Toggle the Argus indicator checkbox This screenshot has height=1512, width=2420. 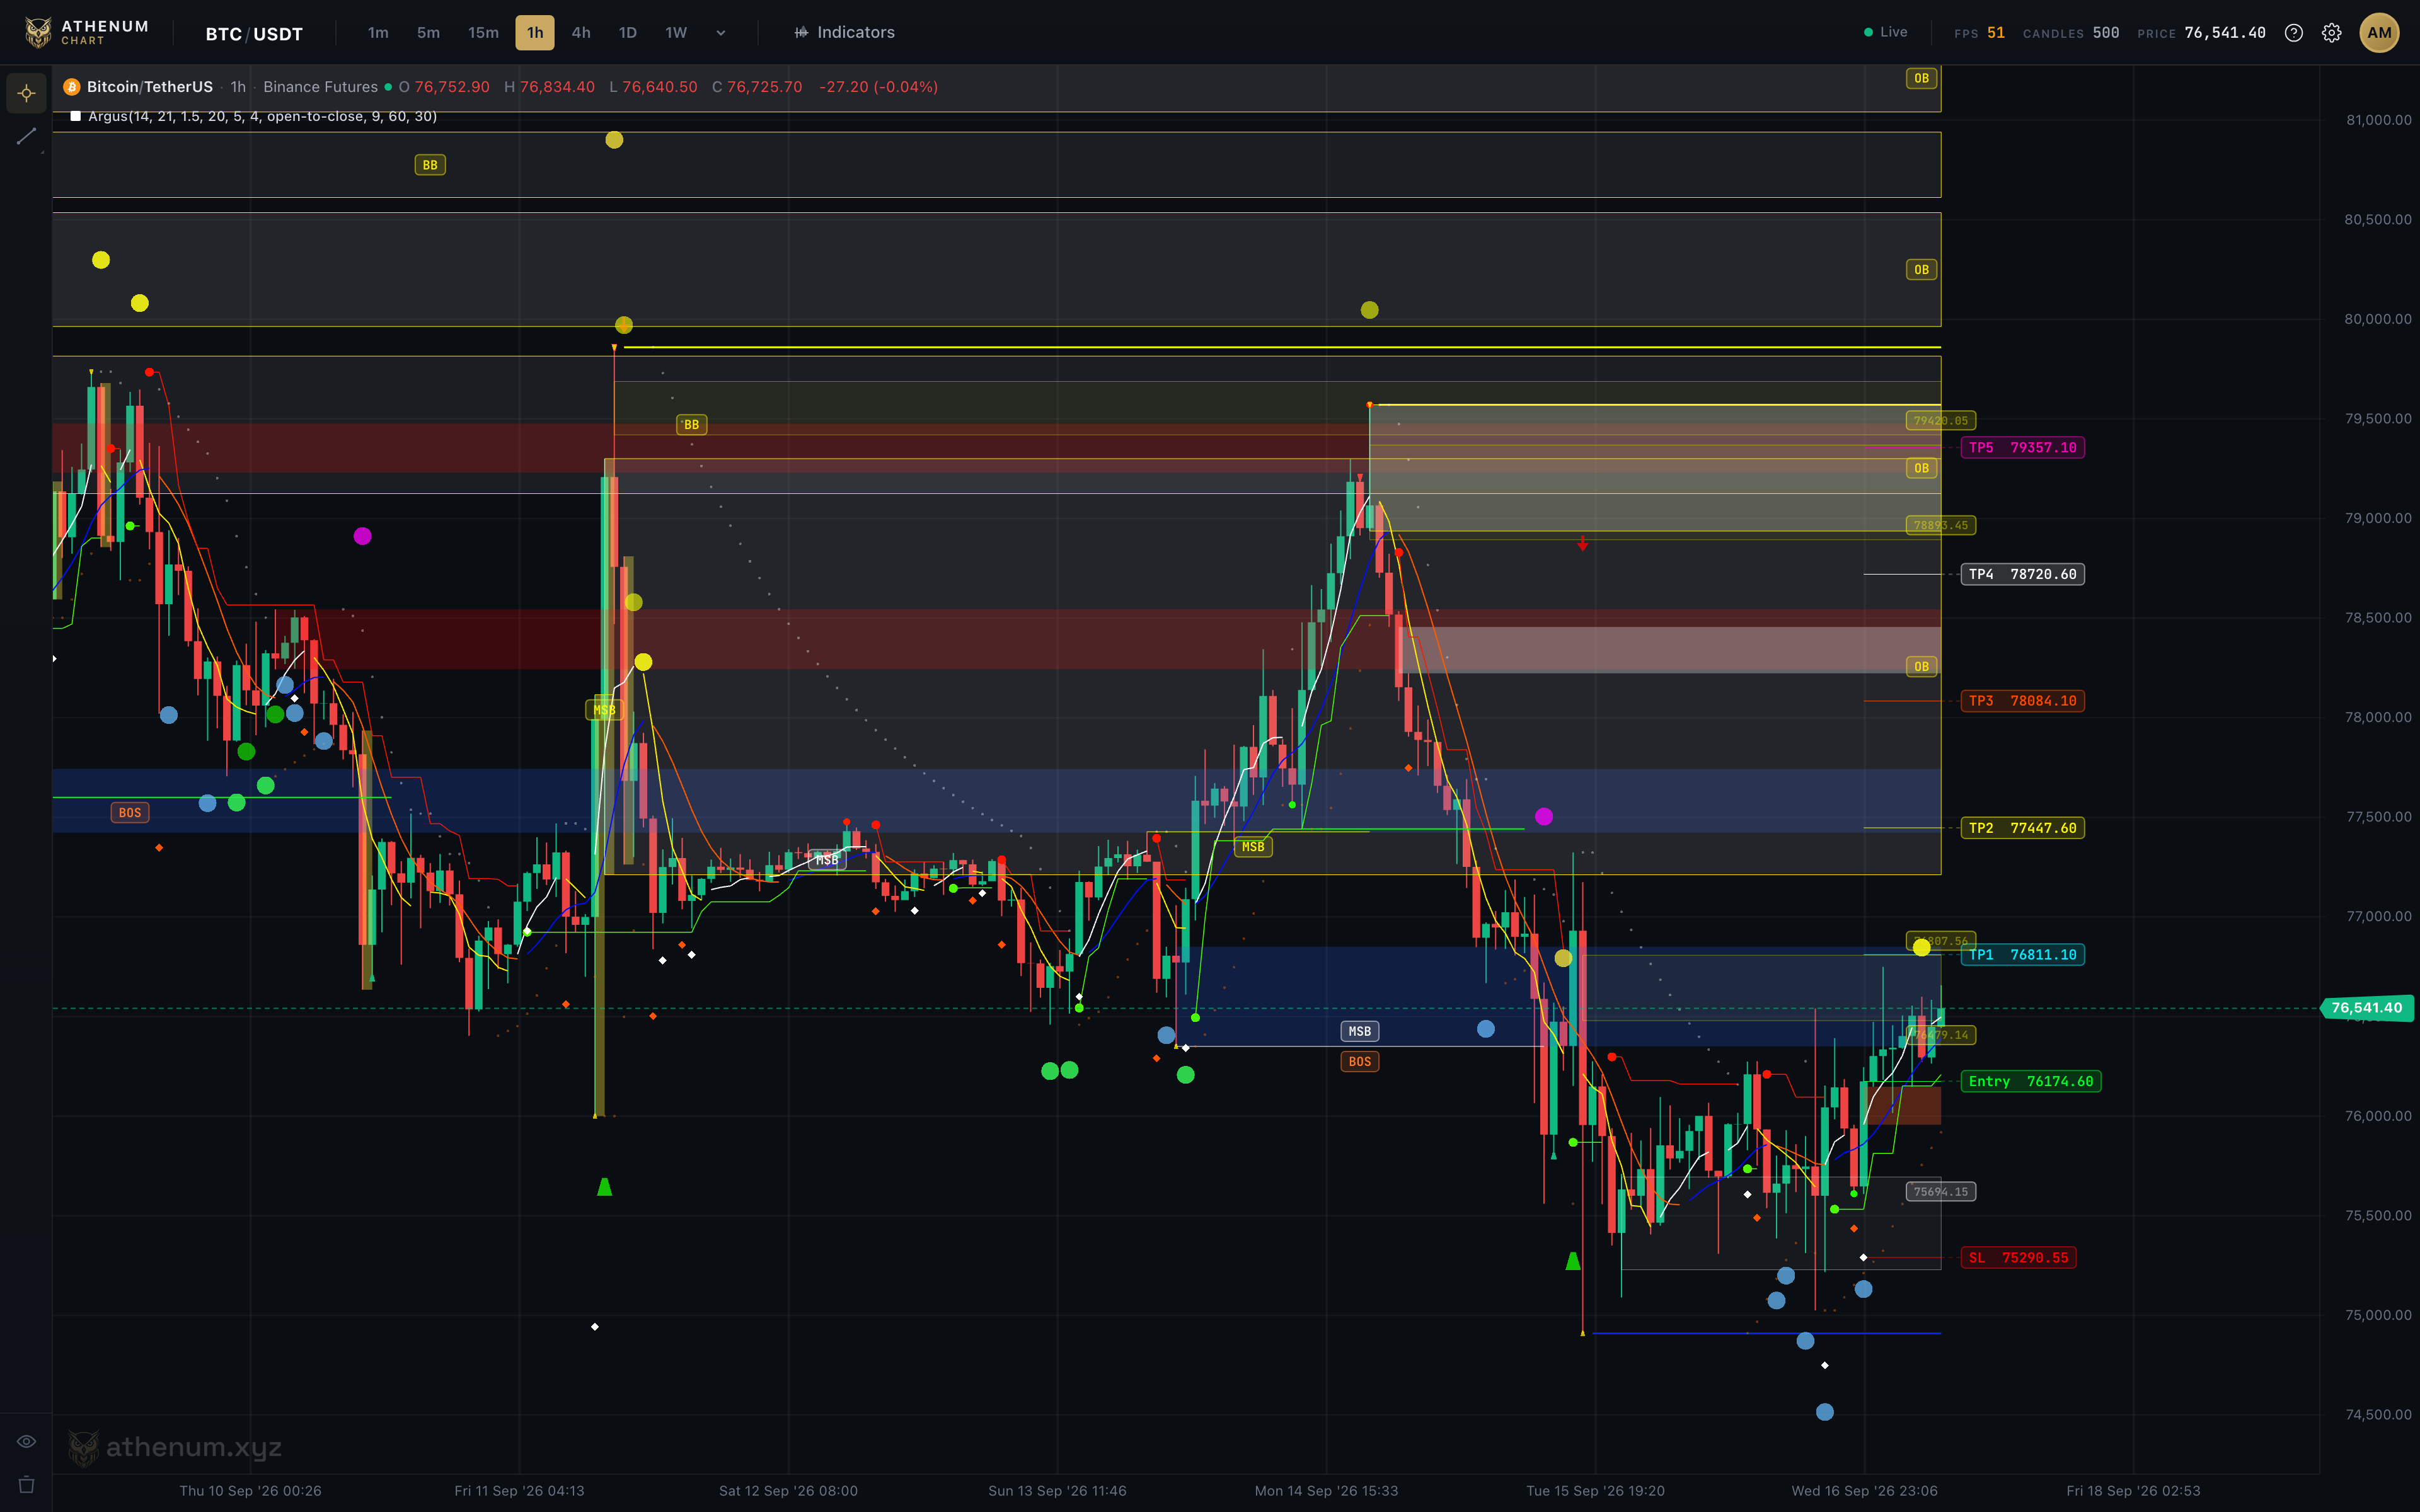pyautogui.click(x=75, y=116)
